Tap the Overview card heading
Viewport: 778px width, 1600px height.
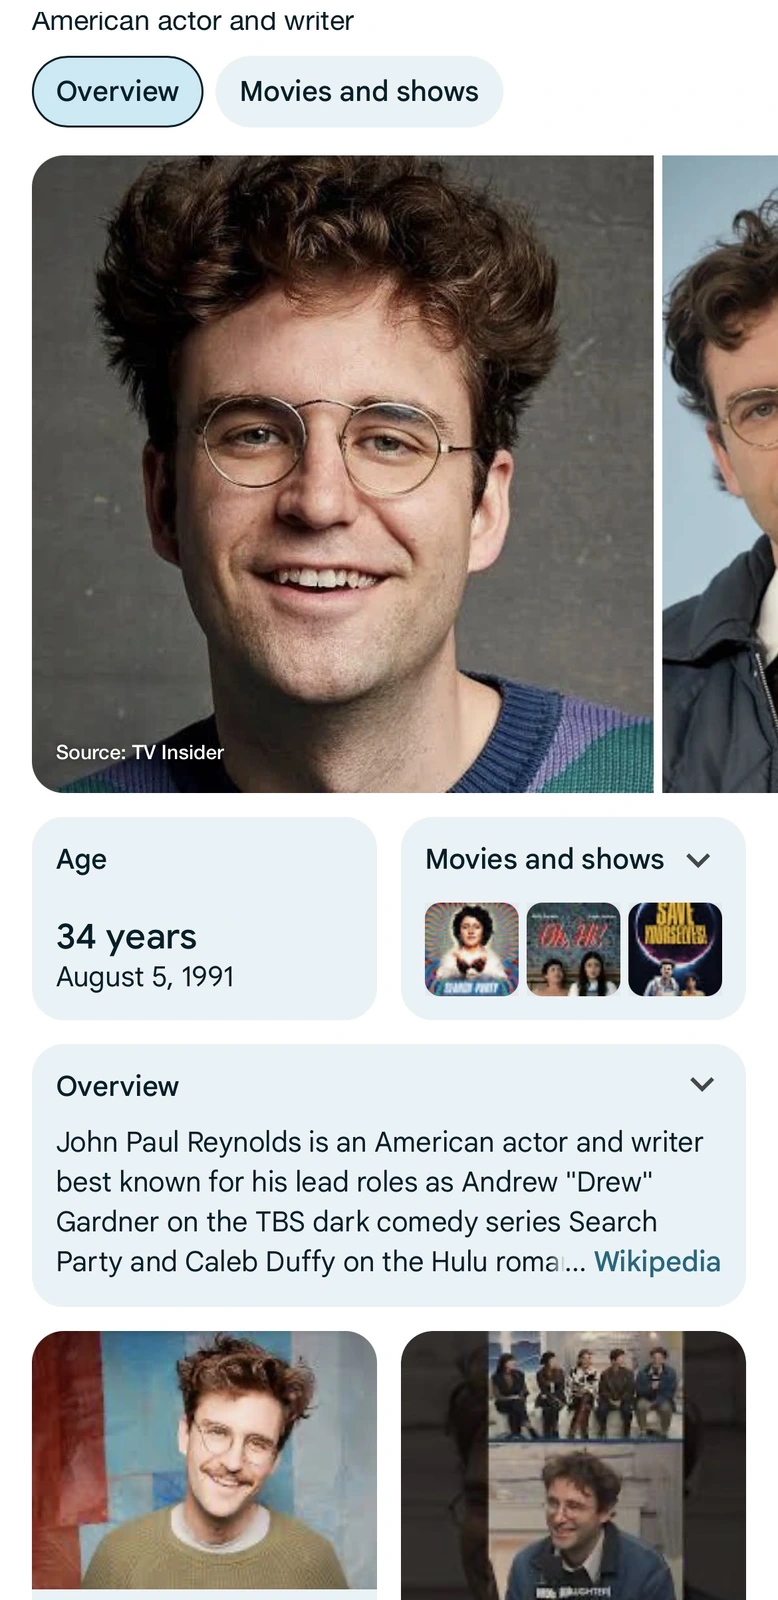pyautogui.click(x=117, y=1086)
